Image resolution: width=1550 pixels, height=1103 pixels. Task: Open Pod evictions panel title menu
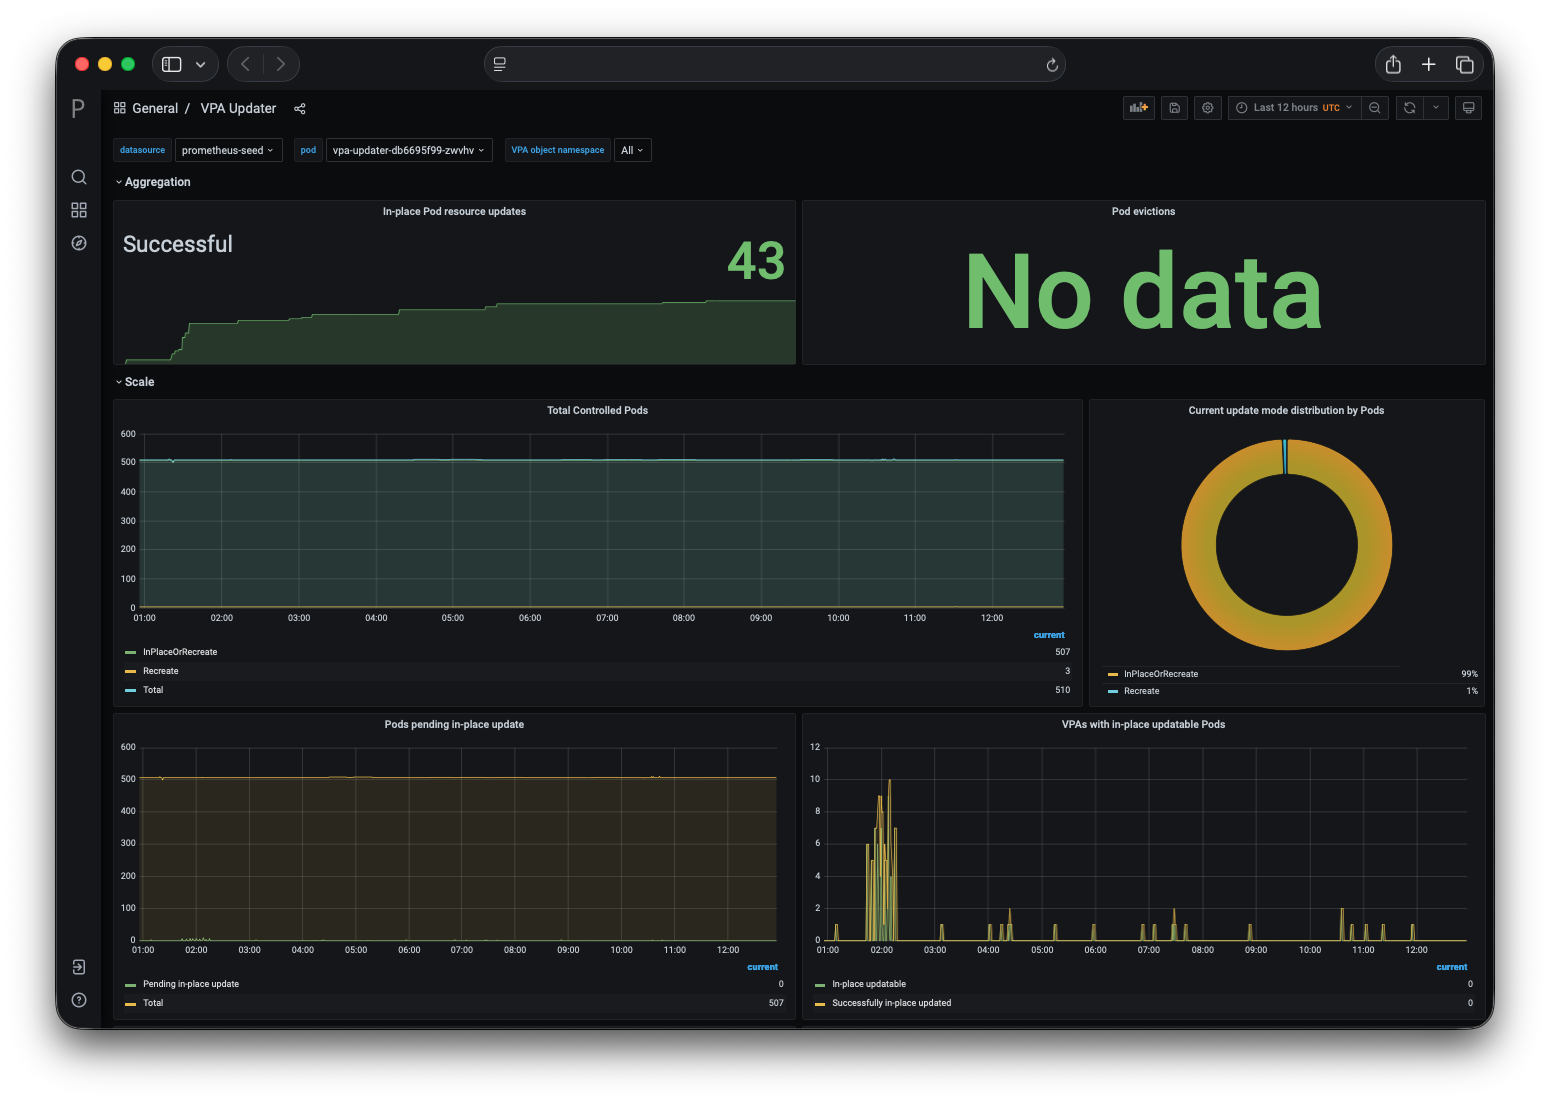pyautogui.click(x=1144, y=212)
